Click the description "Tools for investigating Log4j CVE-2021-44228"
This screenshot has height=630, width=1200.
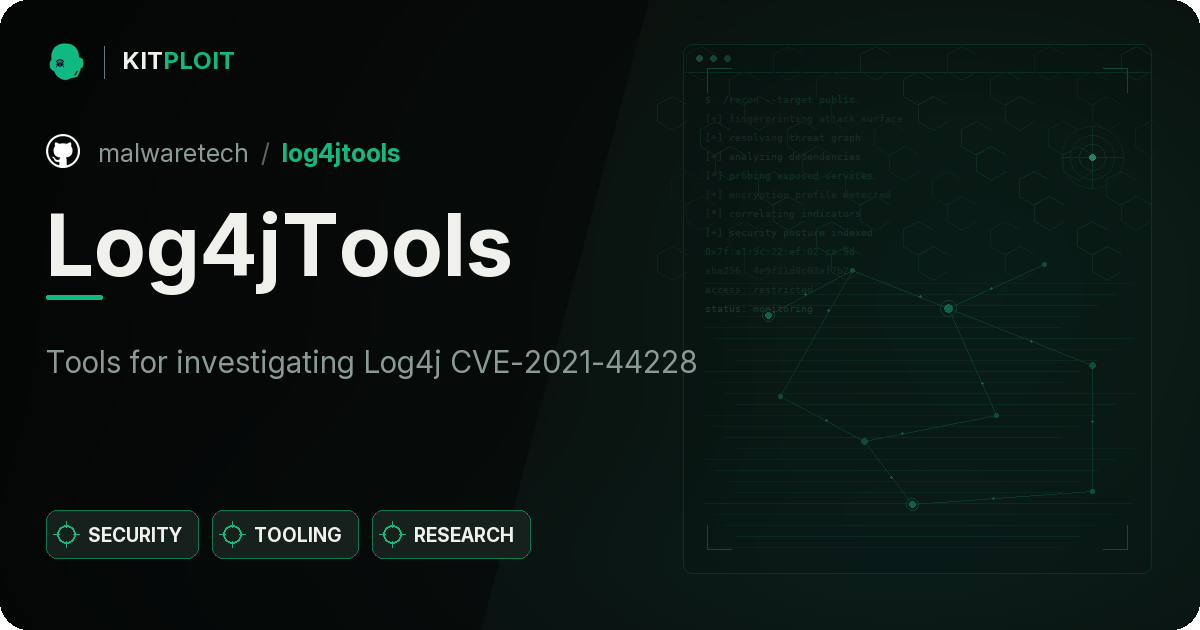click(x=371, y=362)
